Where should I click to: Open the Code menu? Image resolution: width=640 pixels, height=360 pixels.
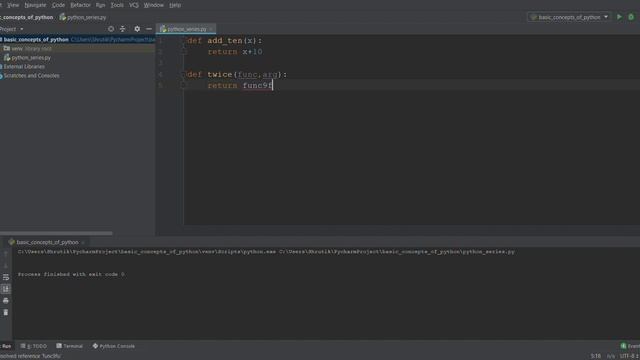58,5
